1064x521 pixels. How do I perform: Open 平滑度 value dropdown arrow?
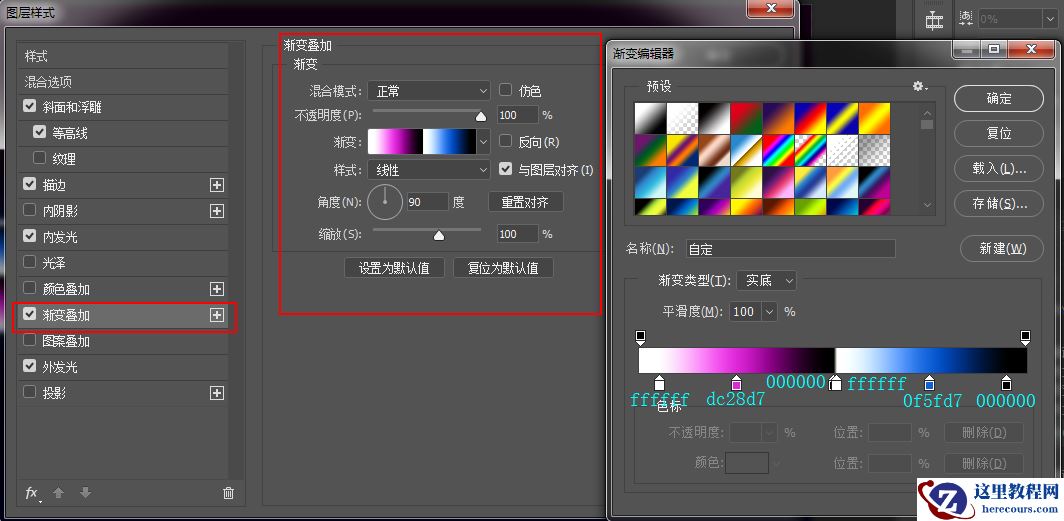click(x=769, y=312)
